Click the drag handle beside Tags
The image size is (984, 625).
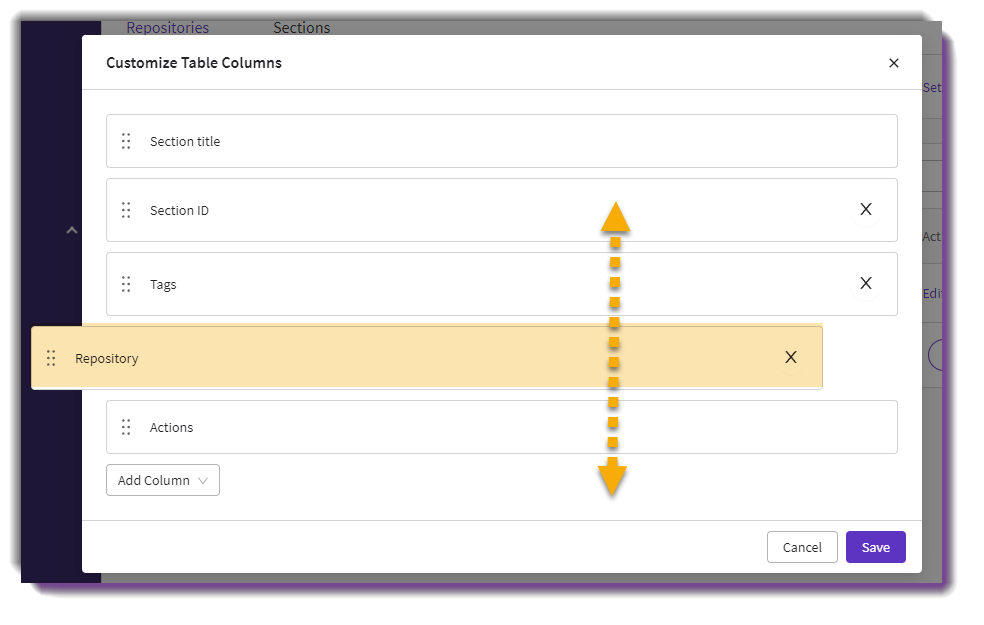pos(126,284)
